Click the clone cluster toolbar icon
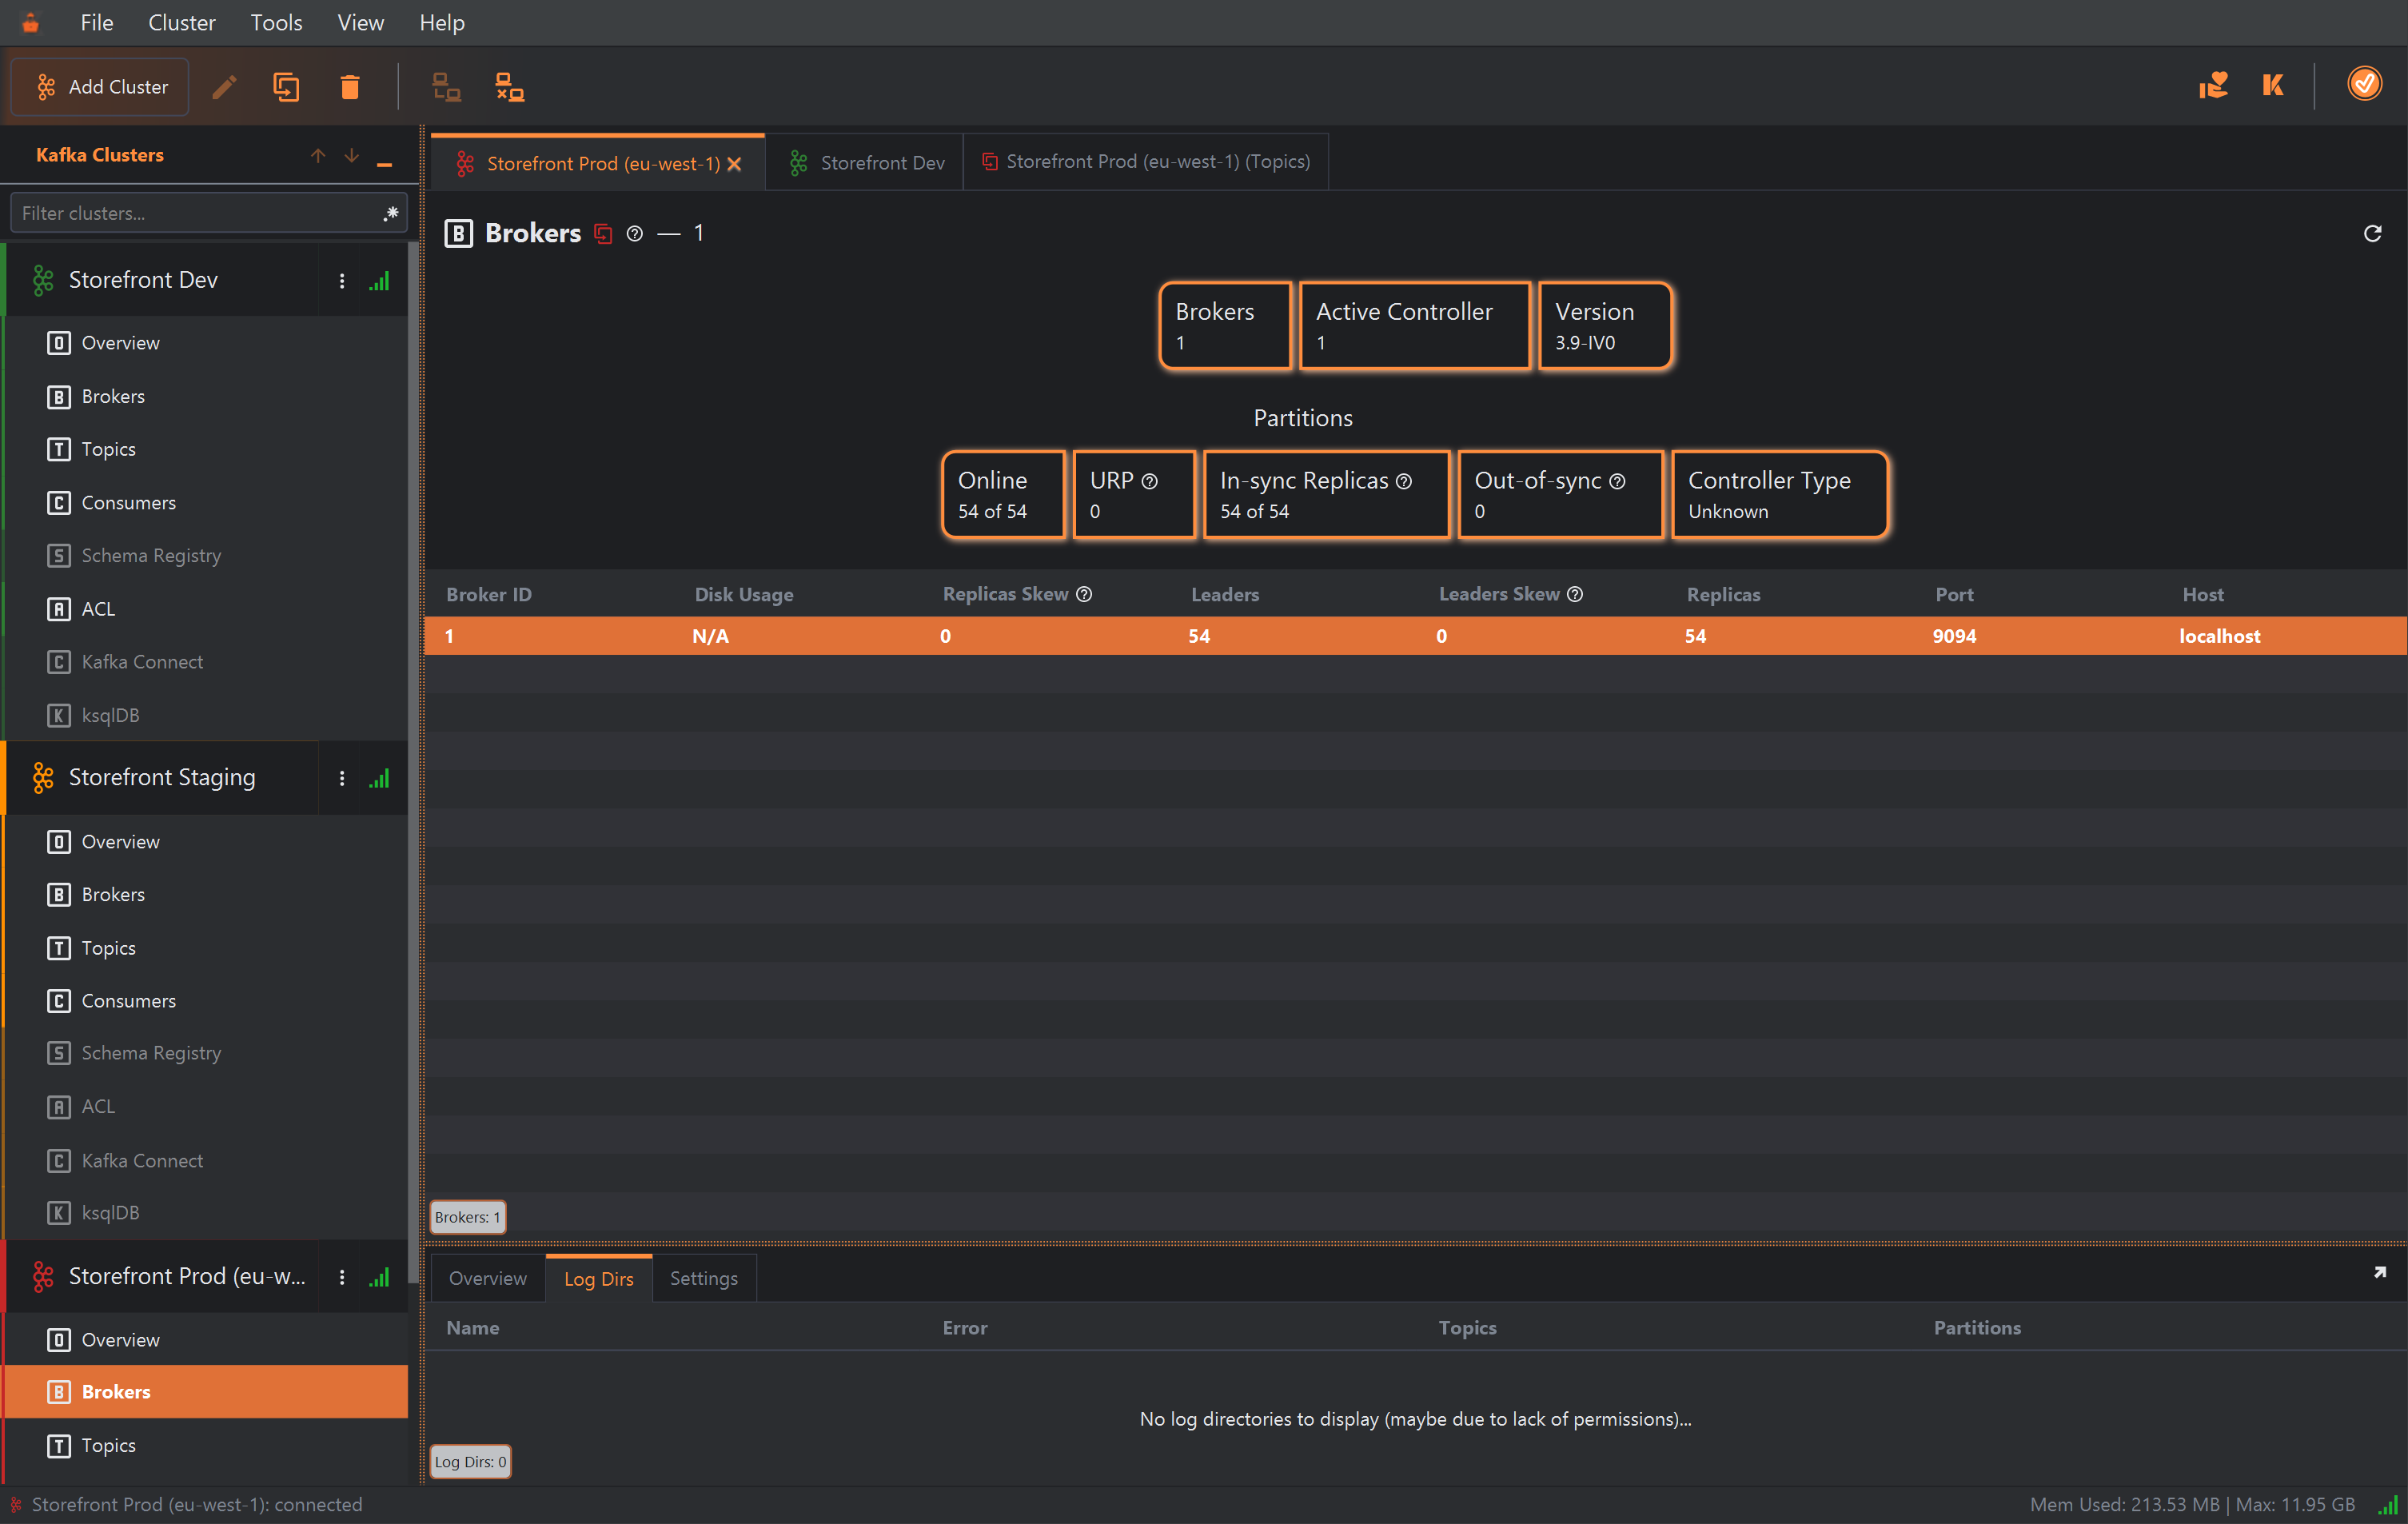The image size is (2408, 1524). coord(286,87)
